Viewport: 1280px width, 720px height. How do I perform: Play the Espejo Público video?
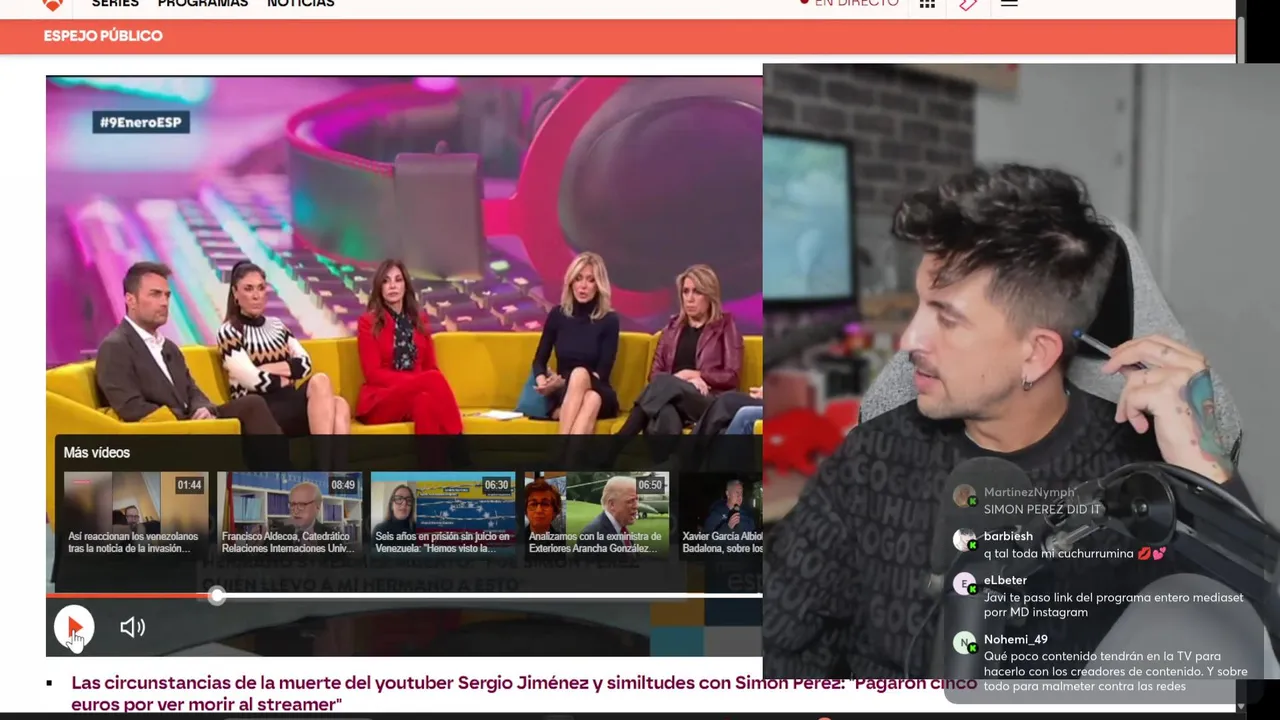click(x=74, y=627)
